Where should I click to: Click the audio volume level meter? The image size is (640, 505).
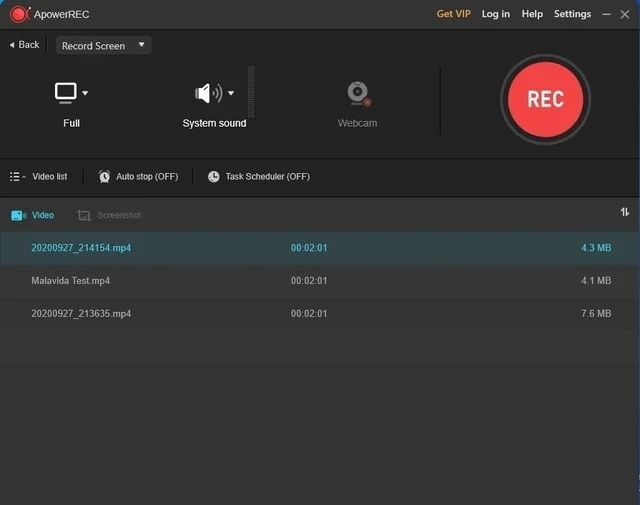(x=251, y=92)
